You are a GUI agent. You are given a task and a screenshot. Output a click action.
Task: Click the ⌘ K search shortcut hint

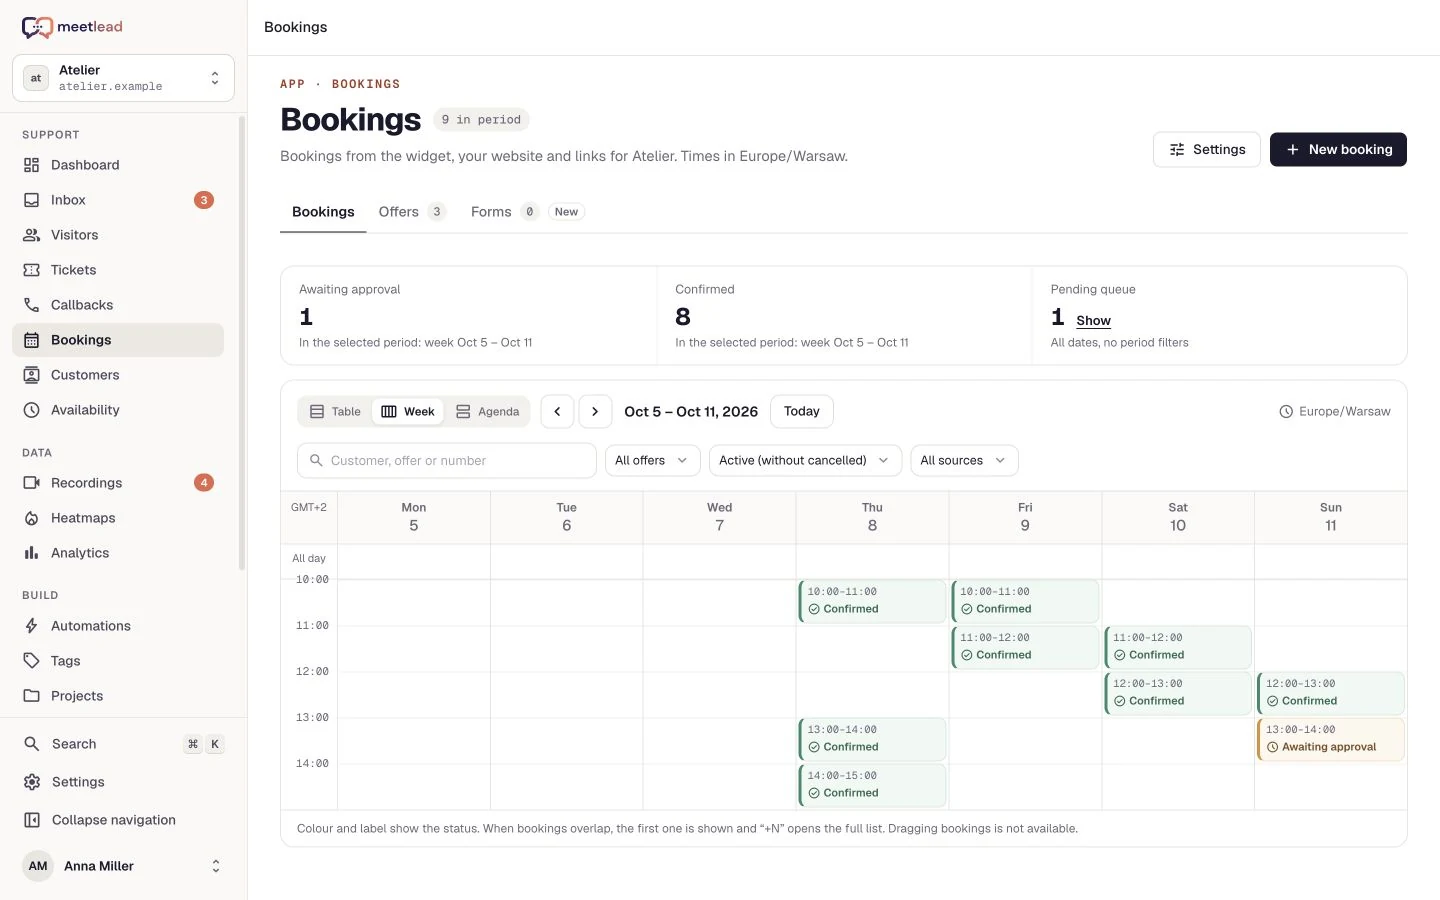204,744
